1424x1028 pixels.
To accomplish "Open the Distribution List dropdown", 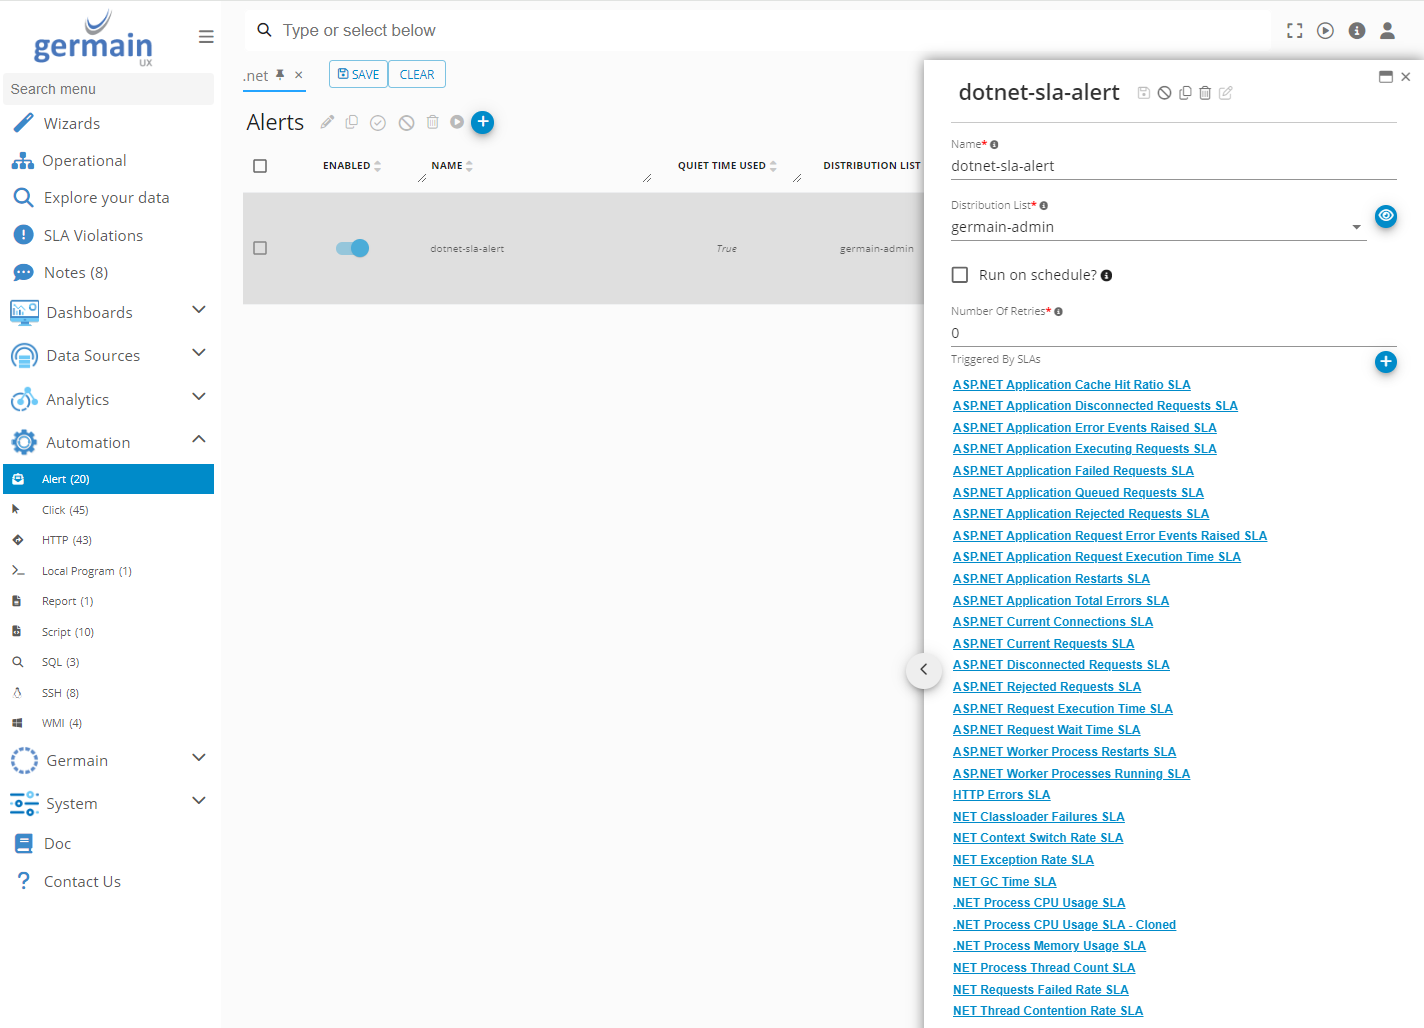I will [x=1356, y=227].
